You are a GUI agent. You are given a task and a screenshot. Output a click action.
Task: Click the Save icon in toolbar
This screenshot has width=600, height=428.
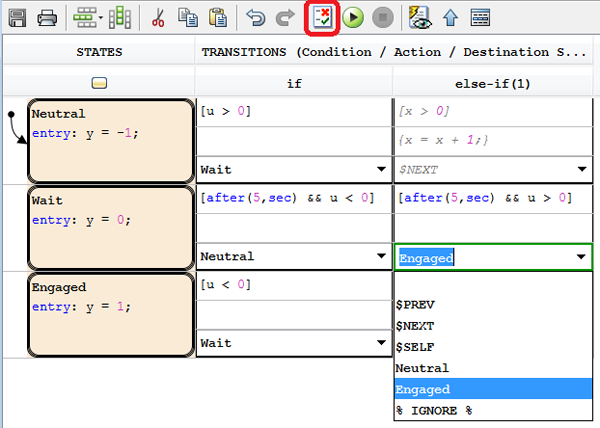(17, 17)
